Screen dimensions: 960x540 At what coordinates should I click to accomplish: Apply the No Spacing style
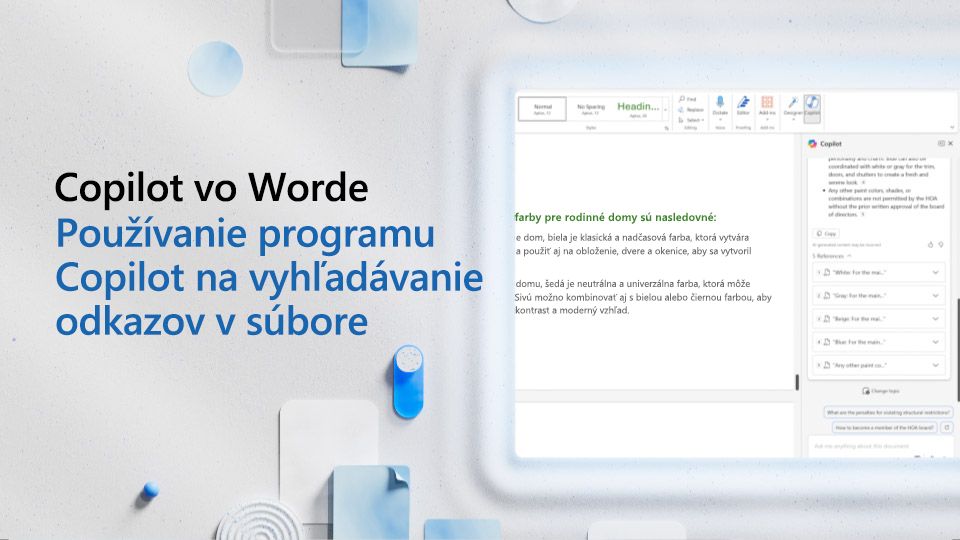(x=590, y=109)
